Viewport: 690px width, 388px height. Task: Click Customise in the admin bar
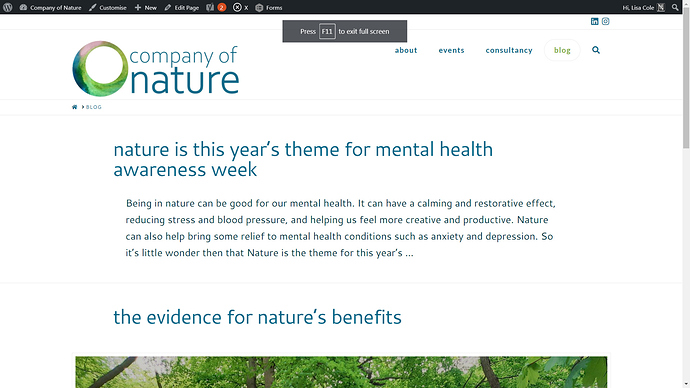tap(108, 7)
